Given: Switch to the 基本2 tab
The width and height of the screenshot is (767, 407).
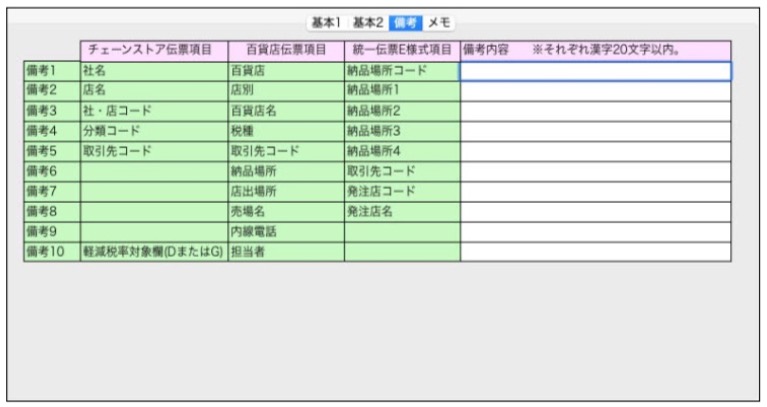Looking at the screenshot, I should (x=368, y=22).
